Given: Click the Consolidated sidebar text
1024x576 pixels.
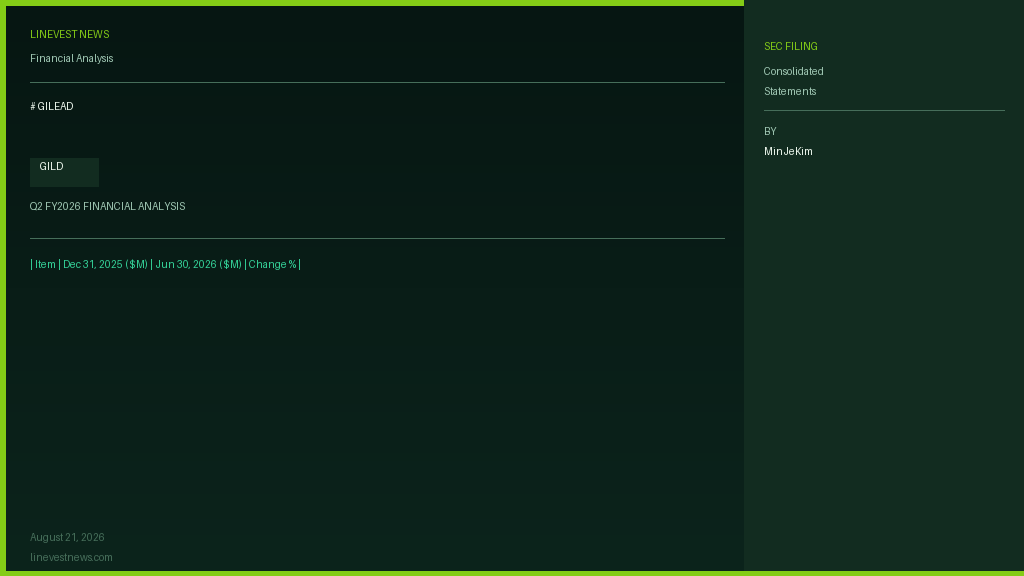Looking at the screenshot, I should 793,71.
